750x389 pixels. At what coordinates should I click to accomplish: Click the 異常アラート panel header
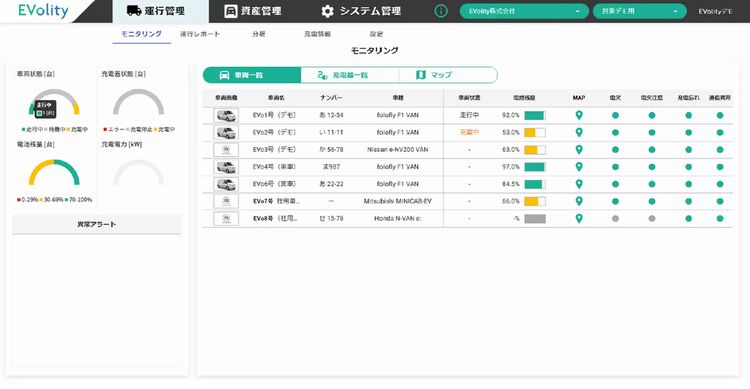[97, 224]
